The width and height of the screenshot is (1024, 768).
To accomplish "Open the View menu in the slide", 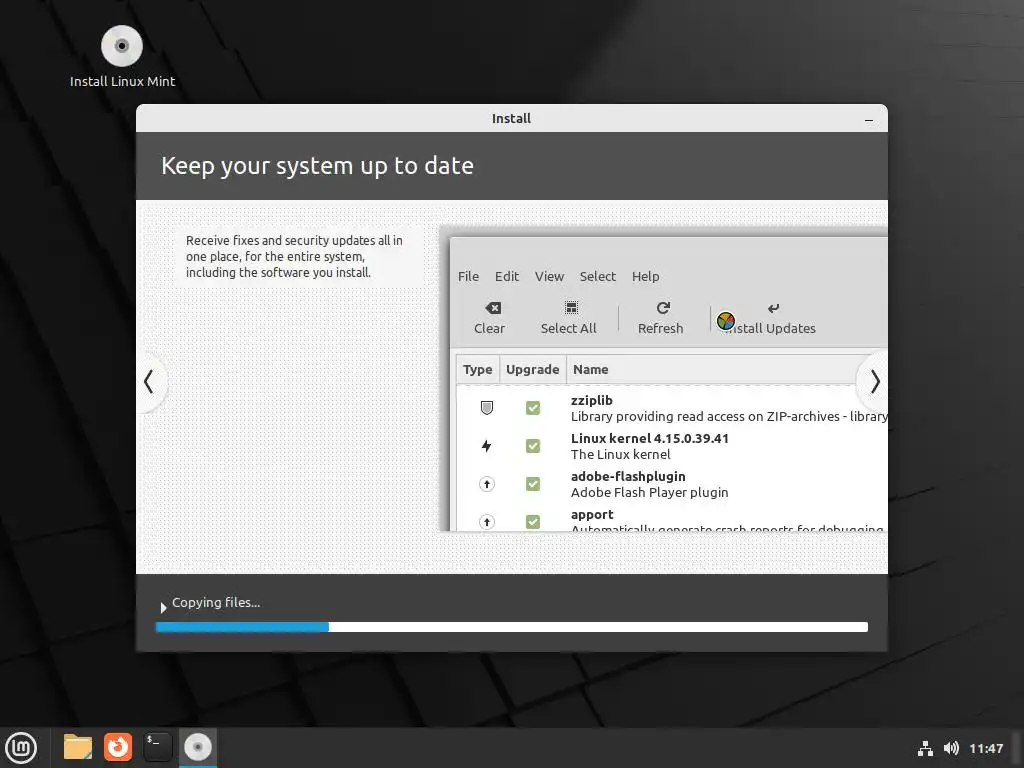I will point(549,276).
